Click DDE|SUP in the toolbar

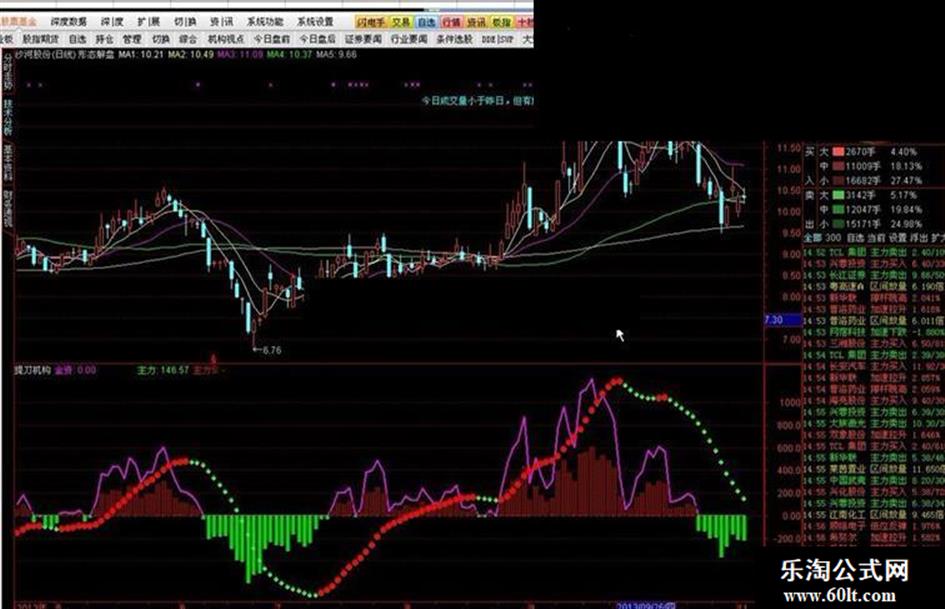498,39
